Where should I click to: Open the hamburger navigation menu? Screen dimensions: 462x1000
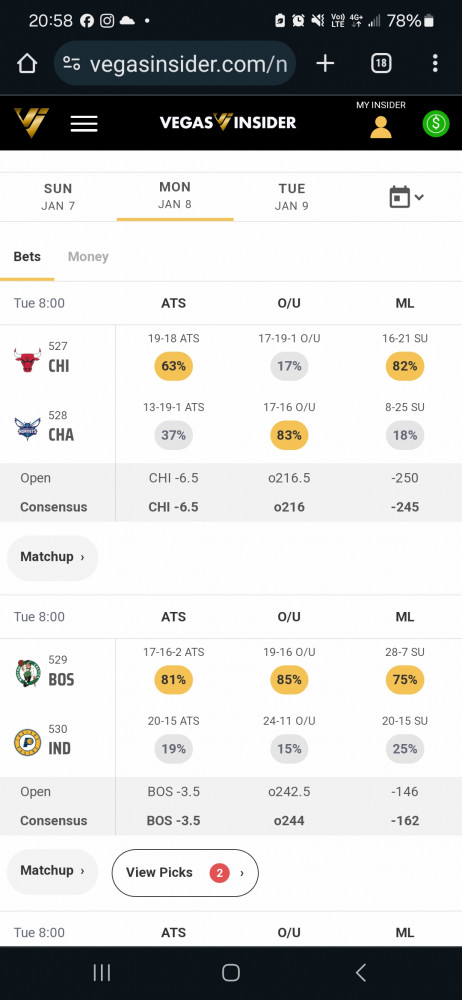[x=84, y=123]
